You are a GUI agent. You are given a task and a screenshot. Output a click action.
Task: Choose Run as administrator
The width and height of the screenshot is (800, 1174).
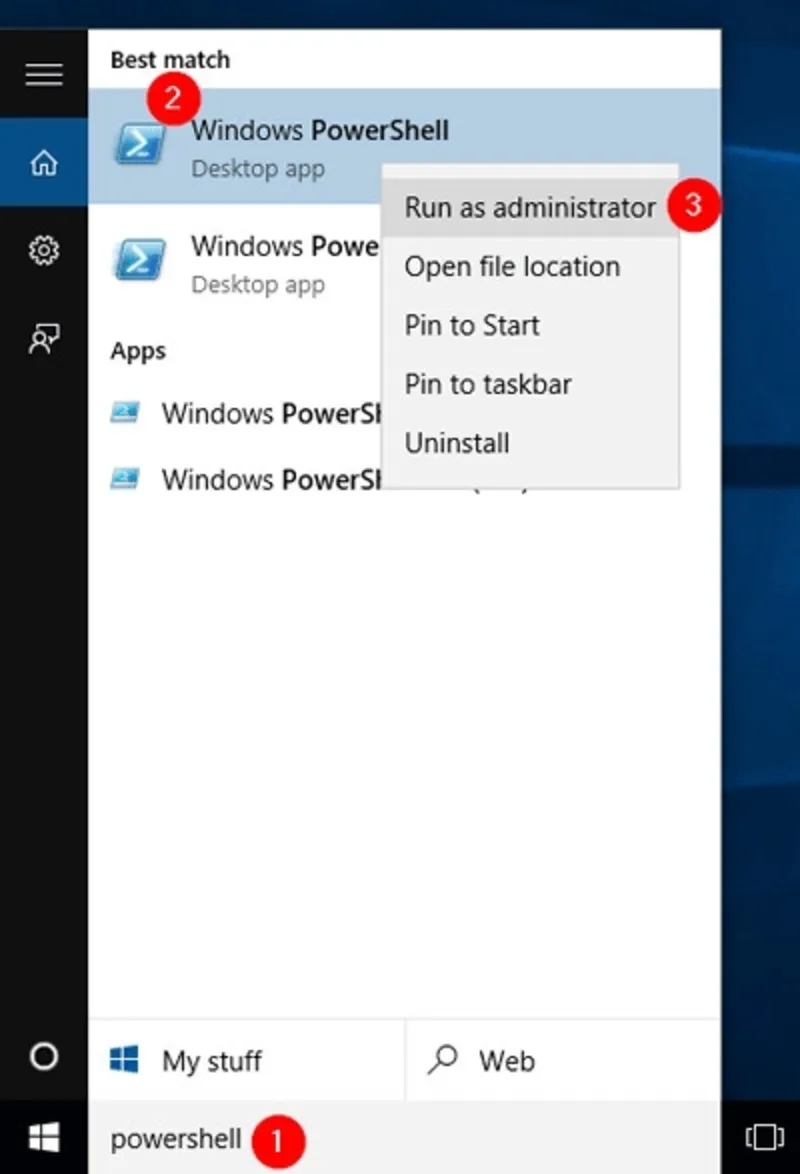pos(530,207)
